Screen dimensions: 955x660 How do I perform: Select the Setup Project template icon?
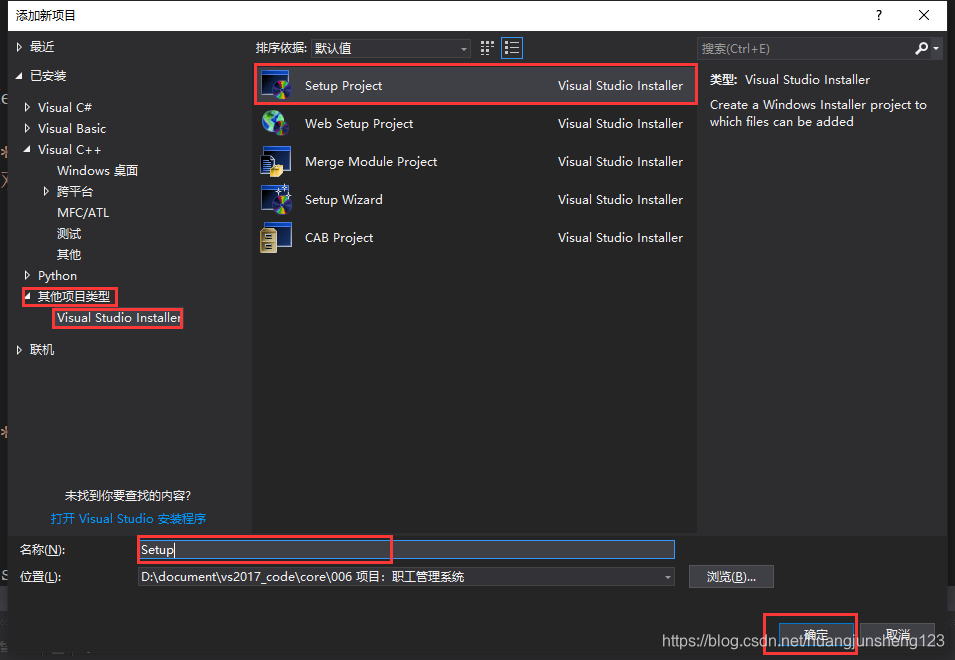tap(276, 85)
